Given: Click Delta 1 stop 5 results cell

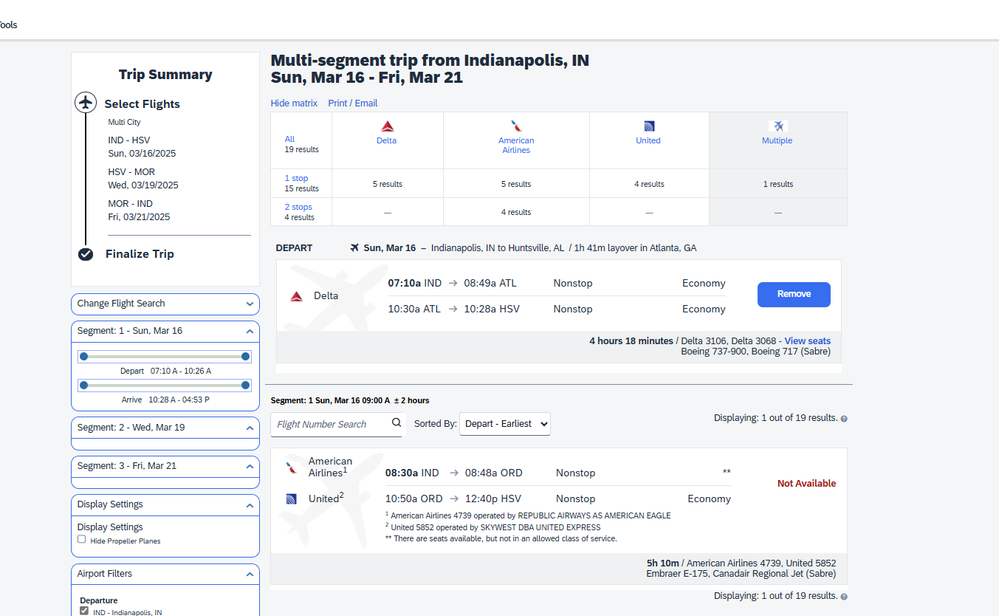Looking at the screenshot, I should point(387,184).
